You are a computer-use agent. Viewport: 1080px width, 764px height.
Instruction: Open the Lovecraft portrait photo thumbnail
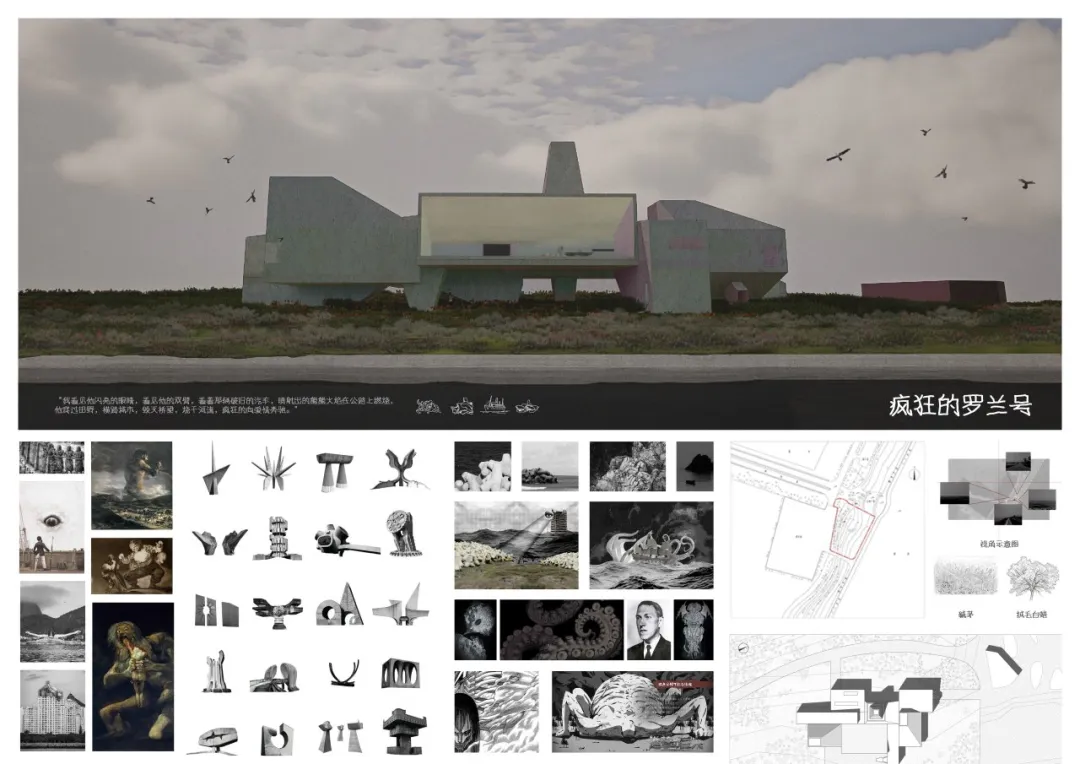[648, 630]
